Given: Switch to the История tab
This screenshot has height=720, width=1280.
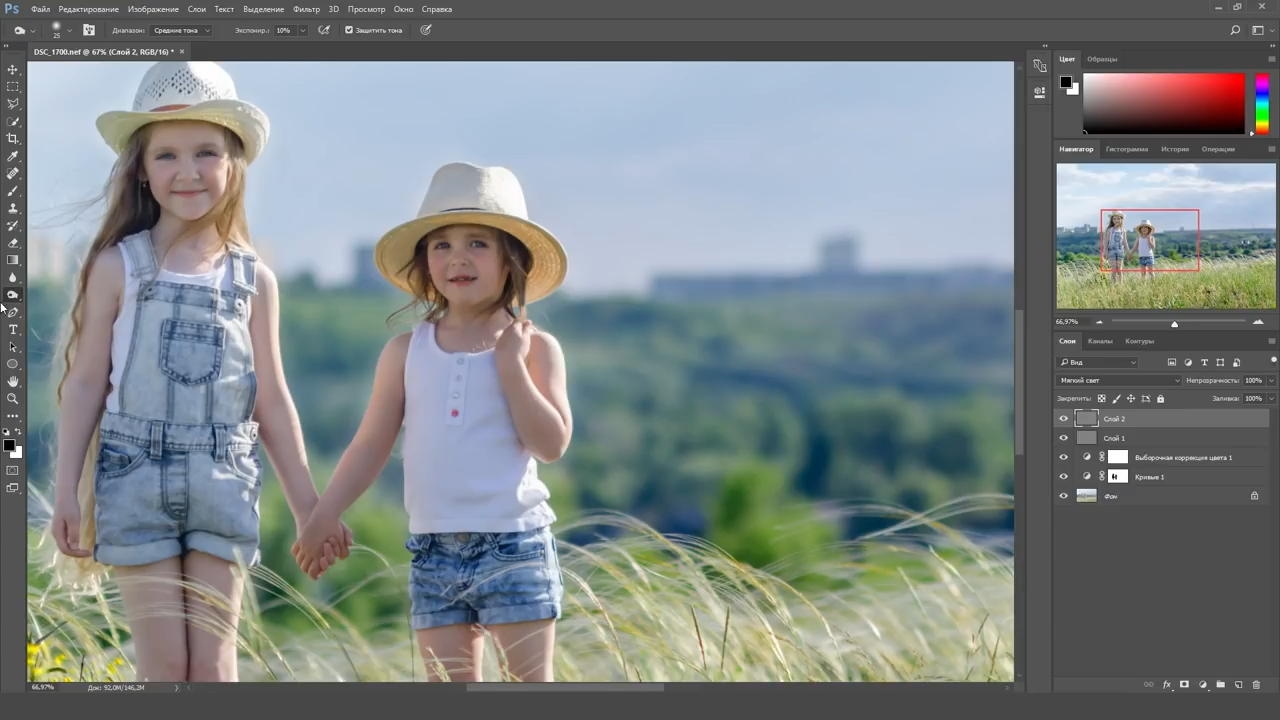Looking at the screenshot, I should pyautogui.click(x=1175, y=149).
